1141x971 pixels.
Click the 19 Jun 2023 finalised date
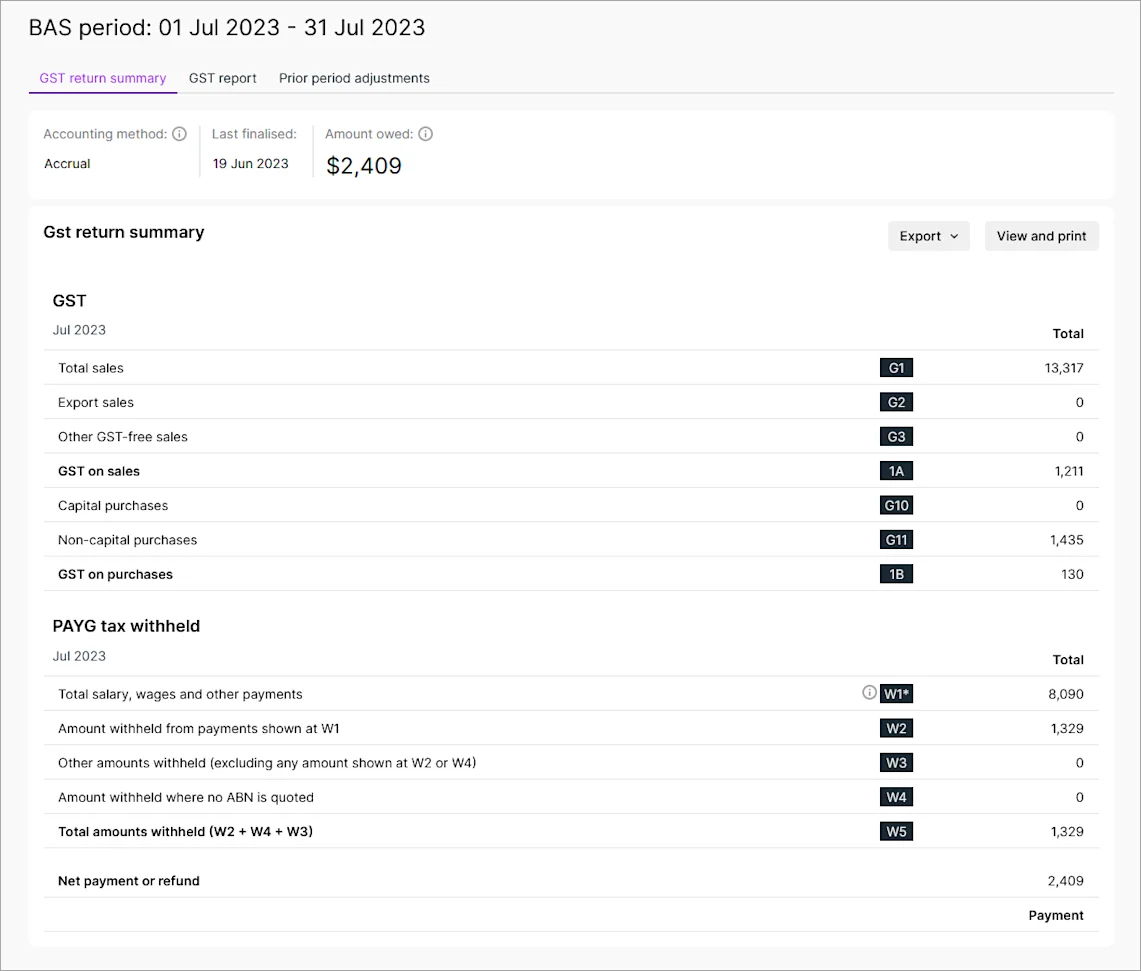click(250, 164)
